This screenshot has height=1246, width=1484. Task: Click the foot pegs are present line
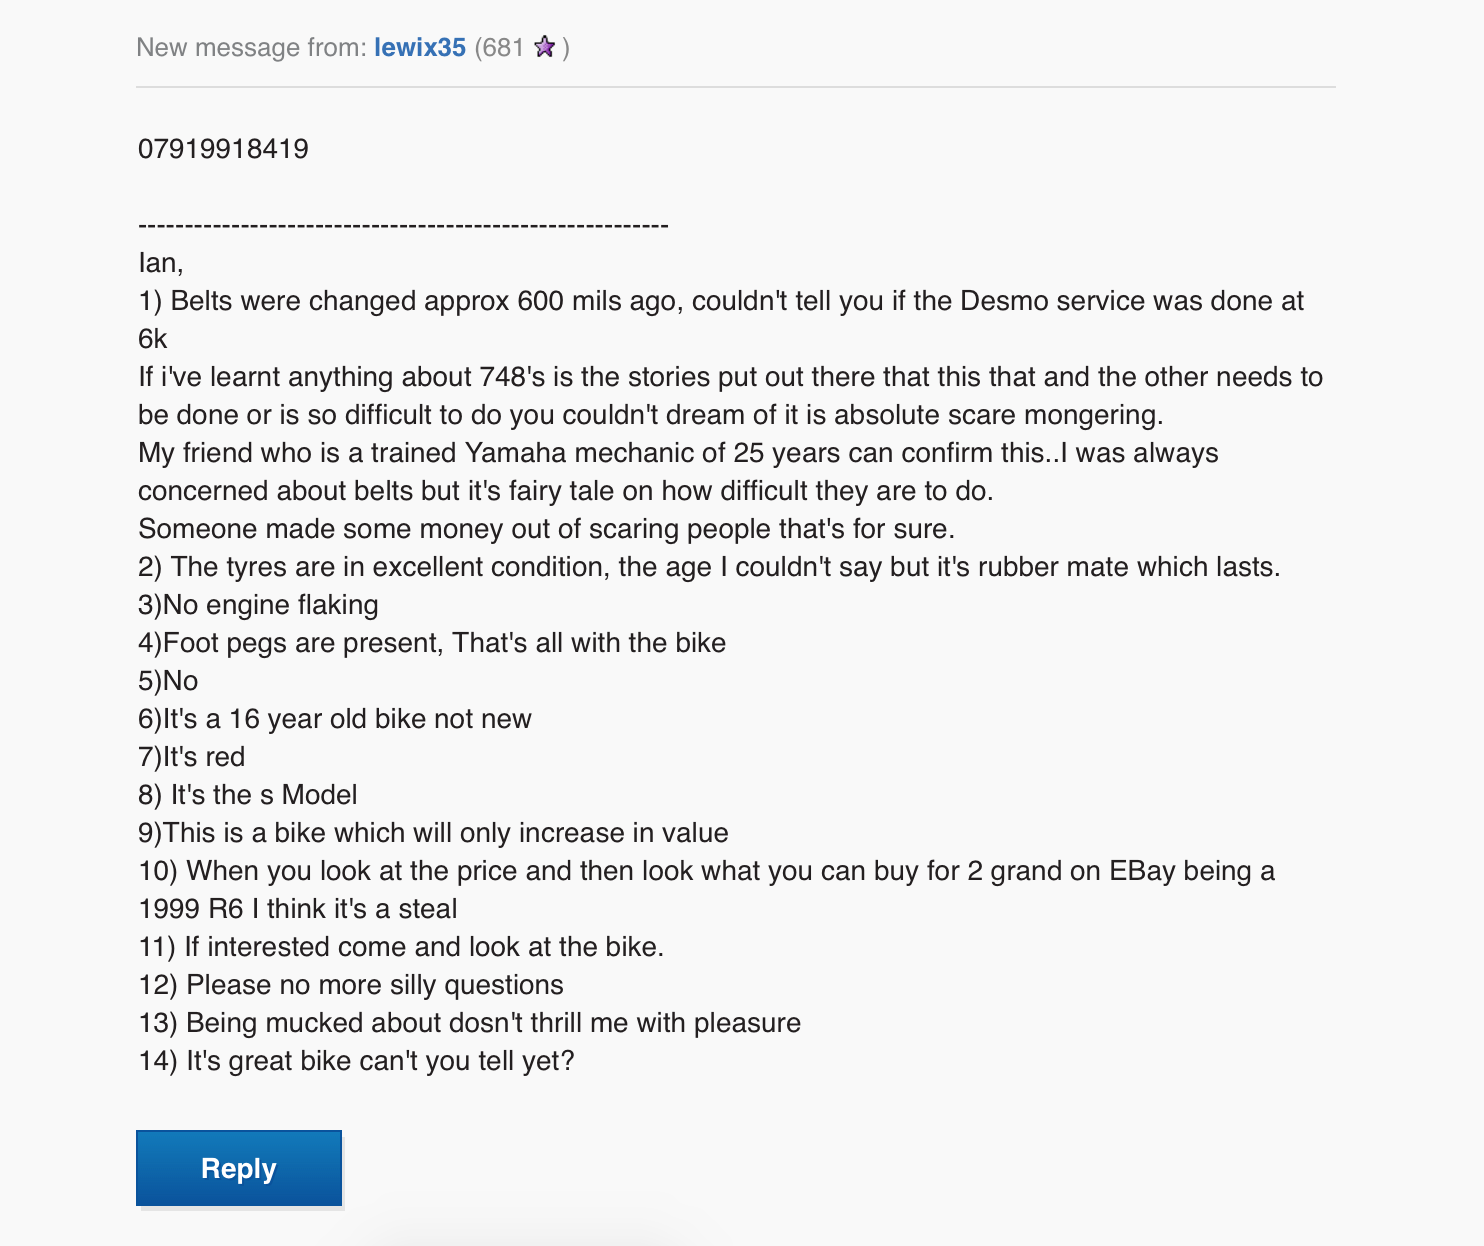click(432, 643)
